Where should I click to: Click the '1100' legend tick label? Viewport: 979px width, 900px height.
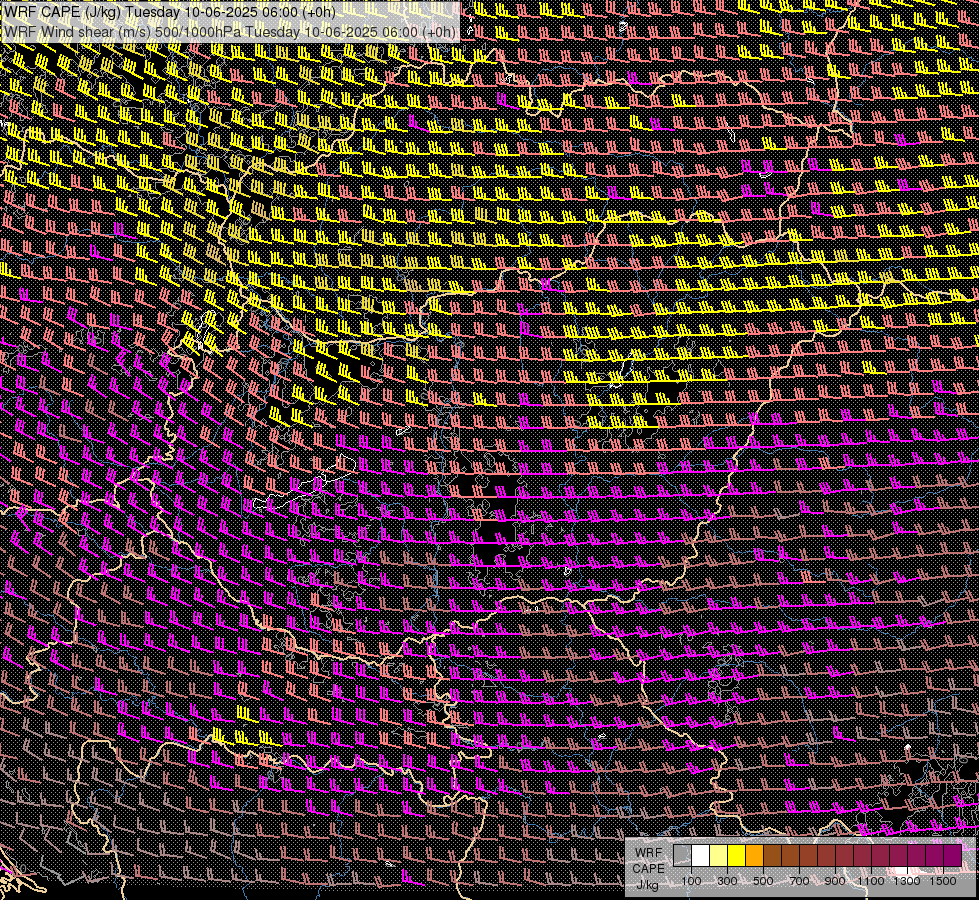pos(870,881)
